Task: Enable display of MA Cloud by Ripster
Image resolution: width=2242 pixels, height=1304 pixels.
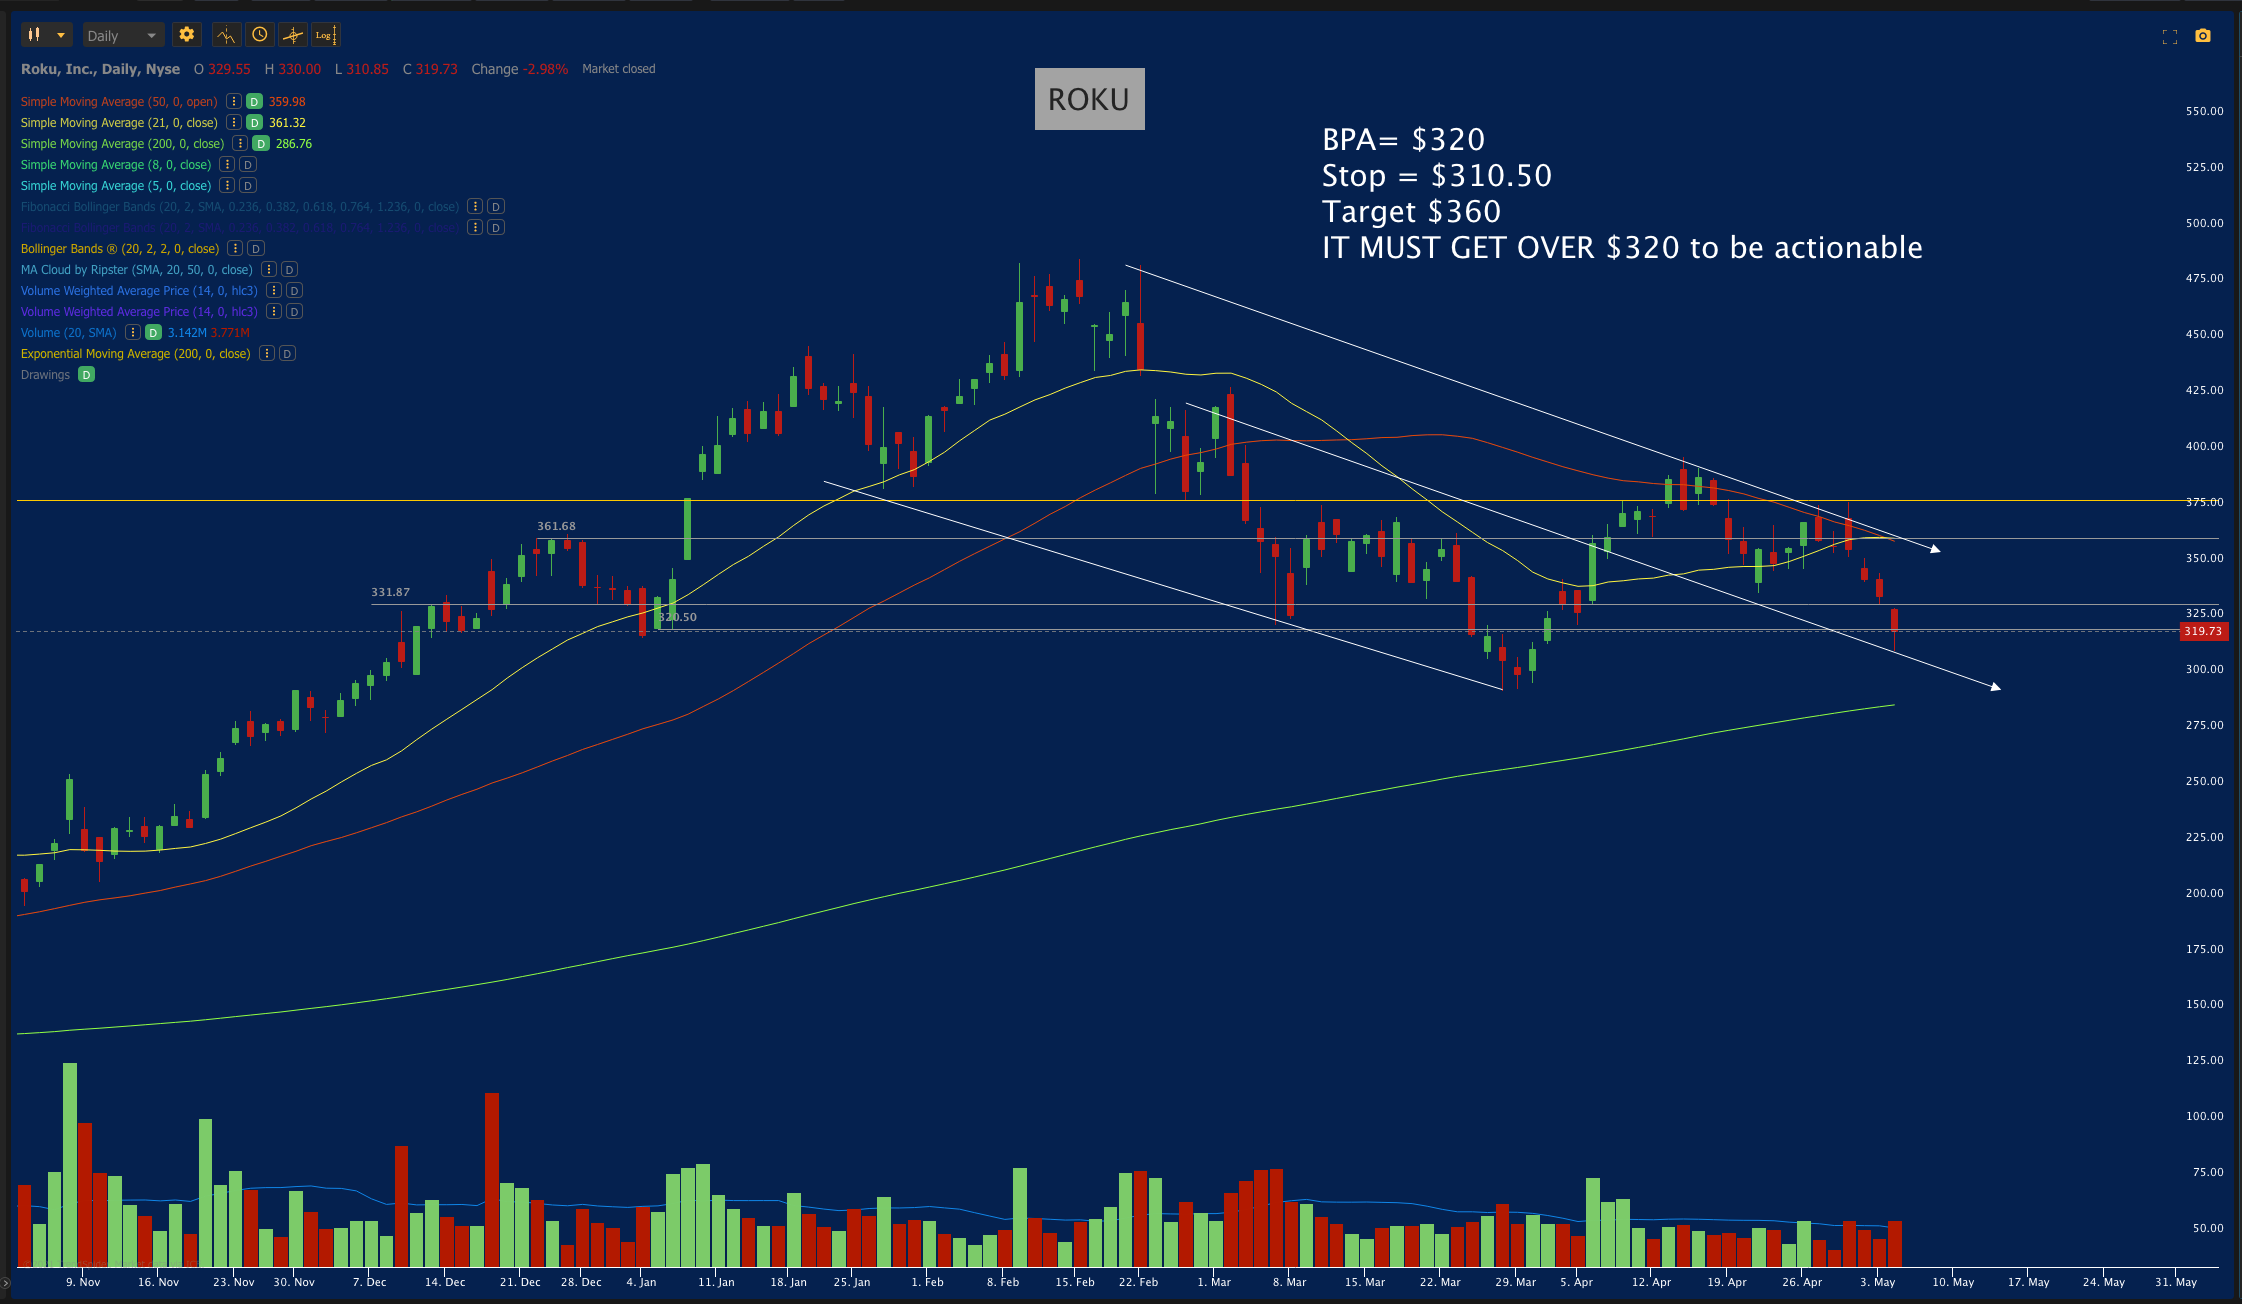Action: click(289, 269)
